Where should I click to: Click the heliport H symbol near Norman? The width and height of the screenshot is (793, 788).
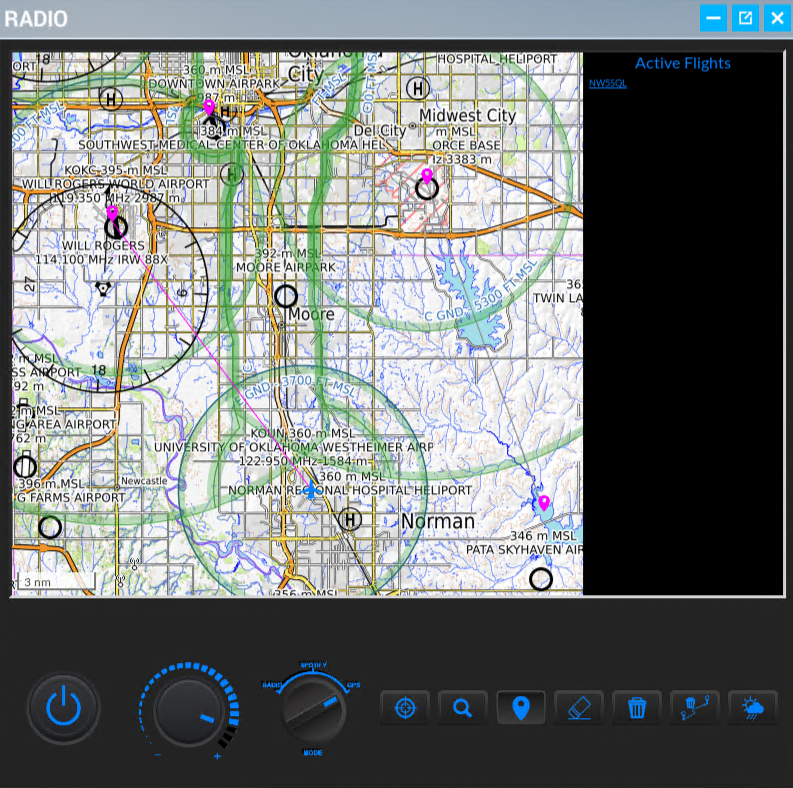[349, 519]
